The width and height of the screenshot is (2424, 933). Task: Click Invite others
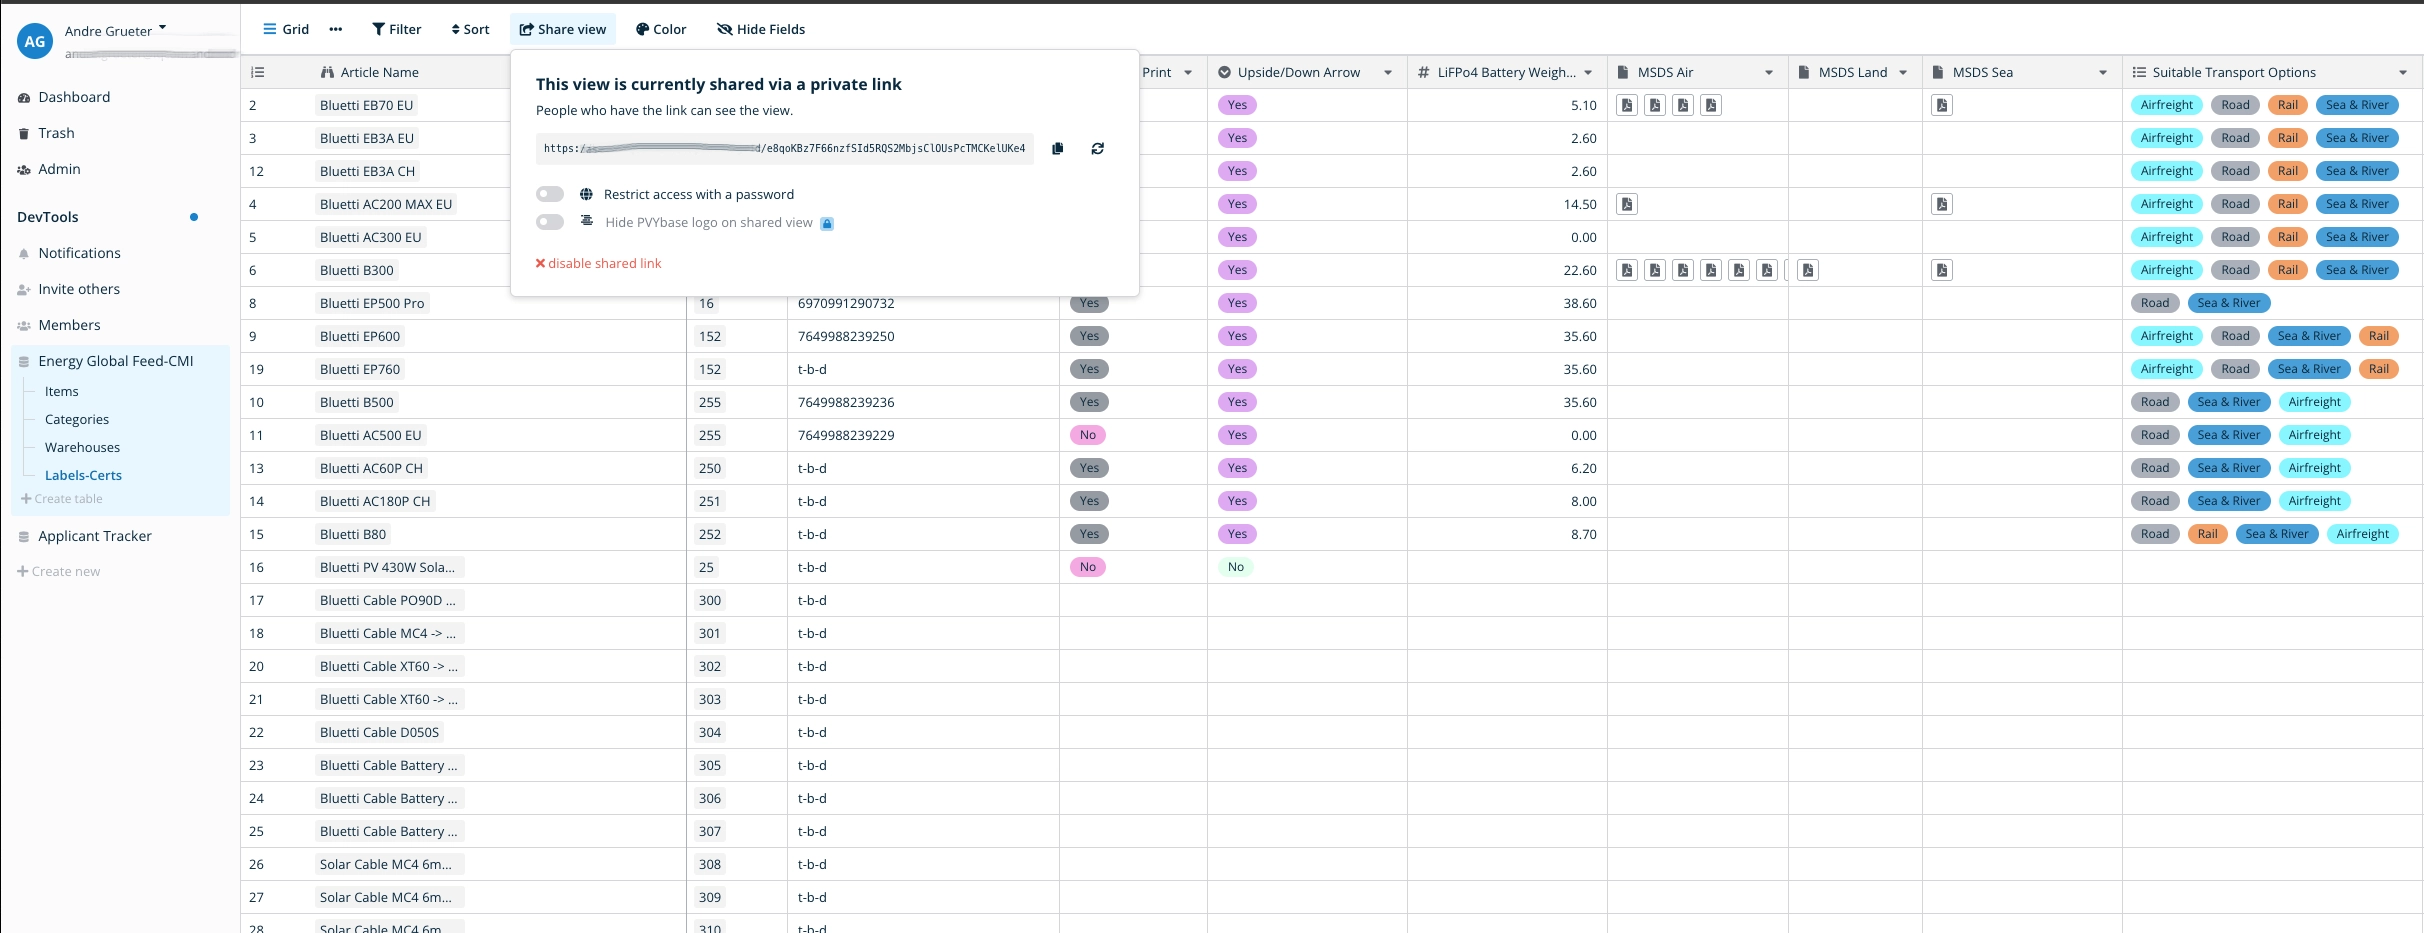point(79,289)
